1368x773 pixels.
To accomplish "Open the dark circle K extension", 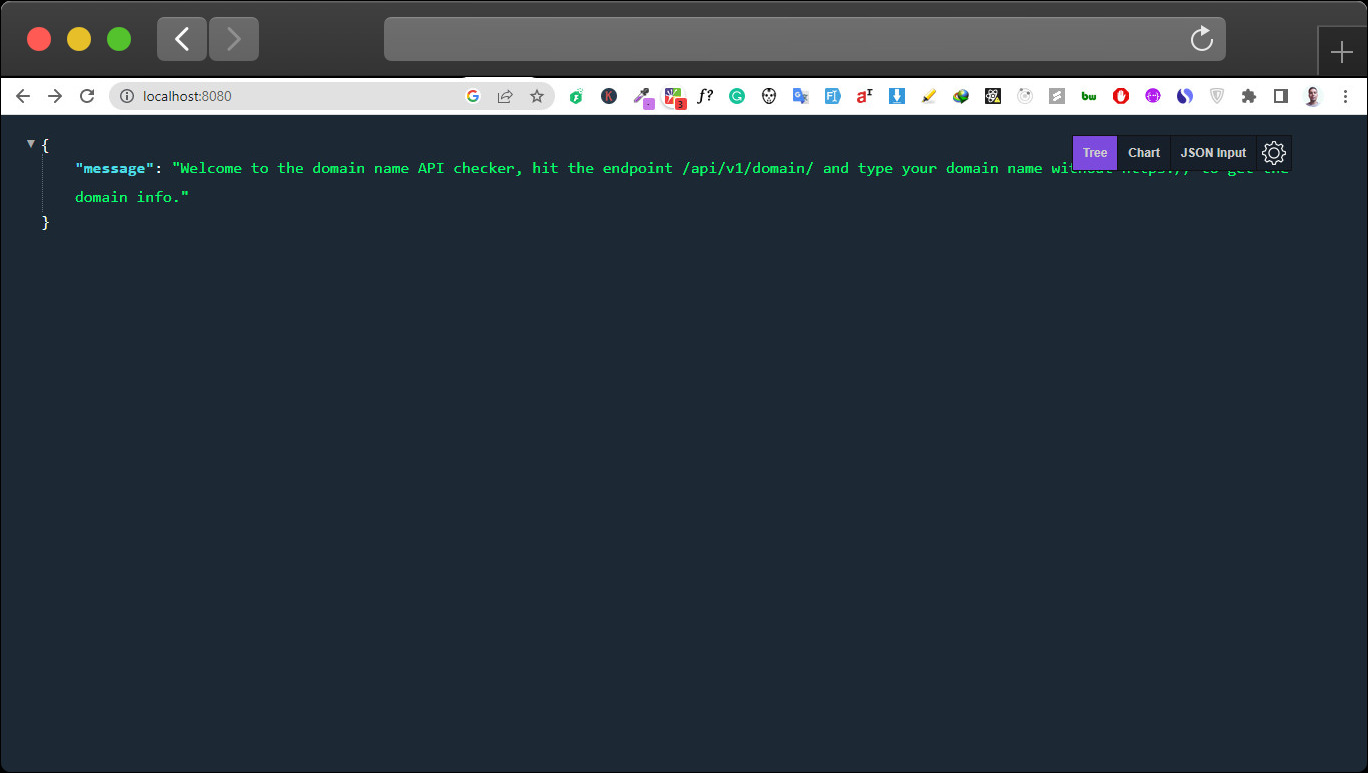I will tap(609, 96).
